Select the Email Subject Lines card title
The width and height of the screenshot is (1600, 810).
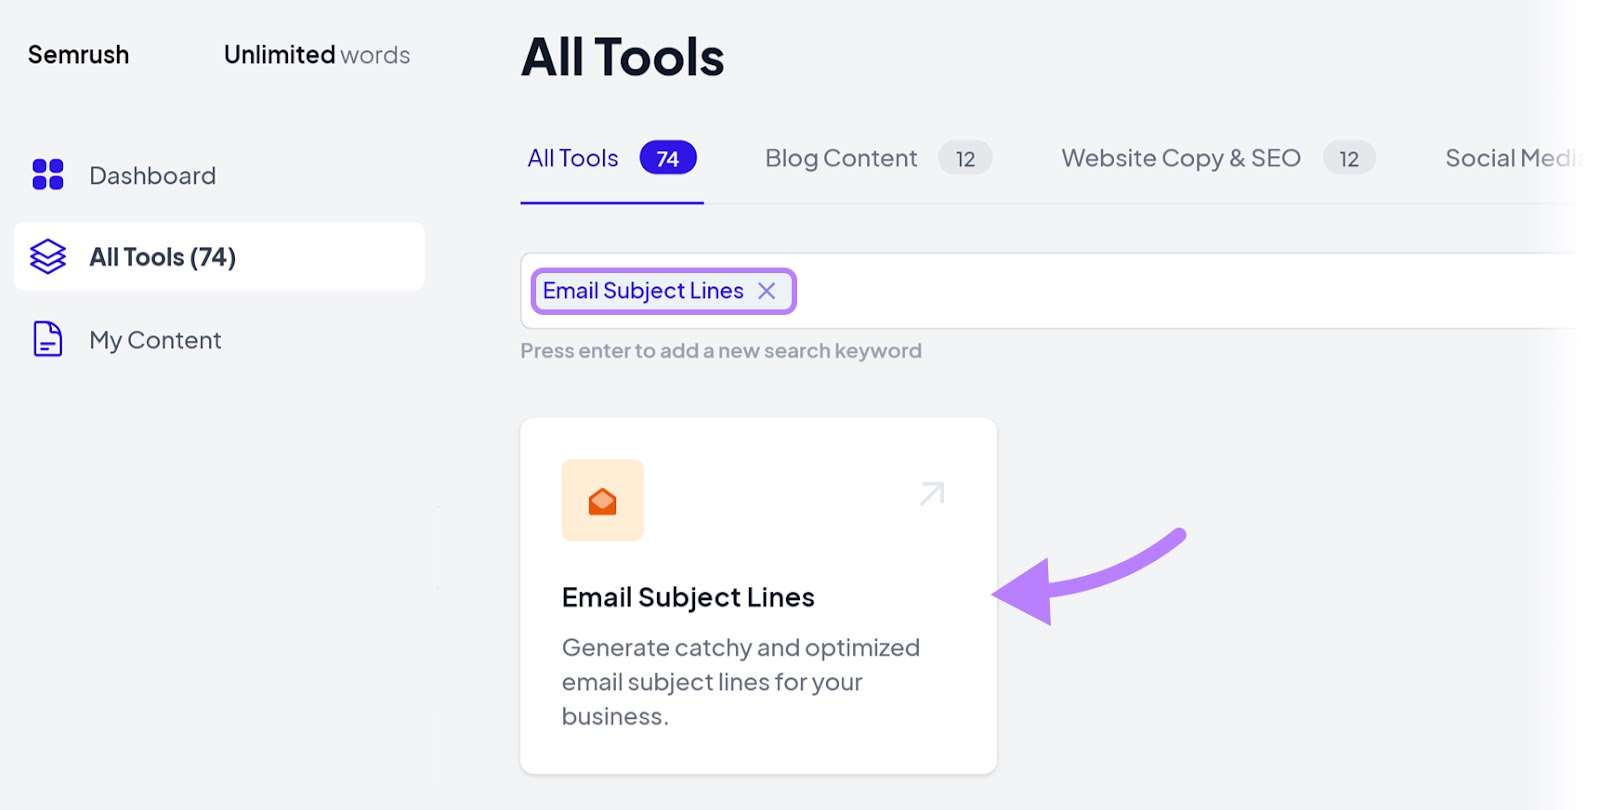coord(688,596)
